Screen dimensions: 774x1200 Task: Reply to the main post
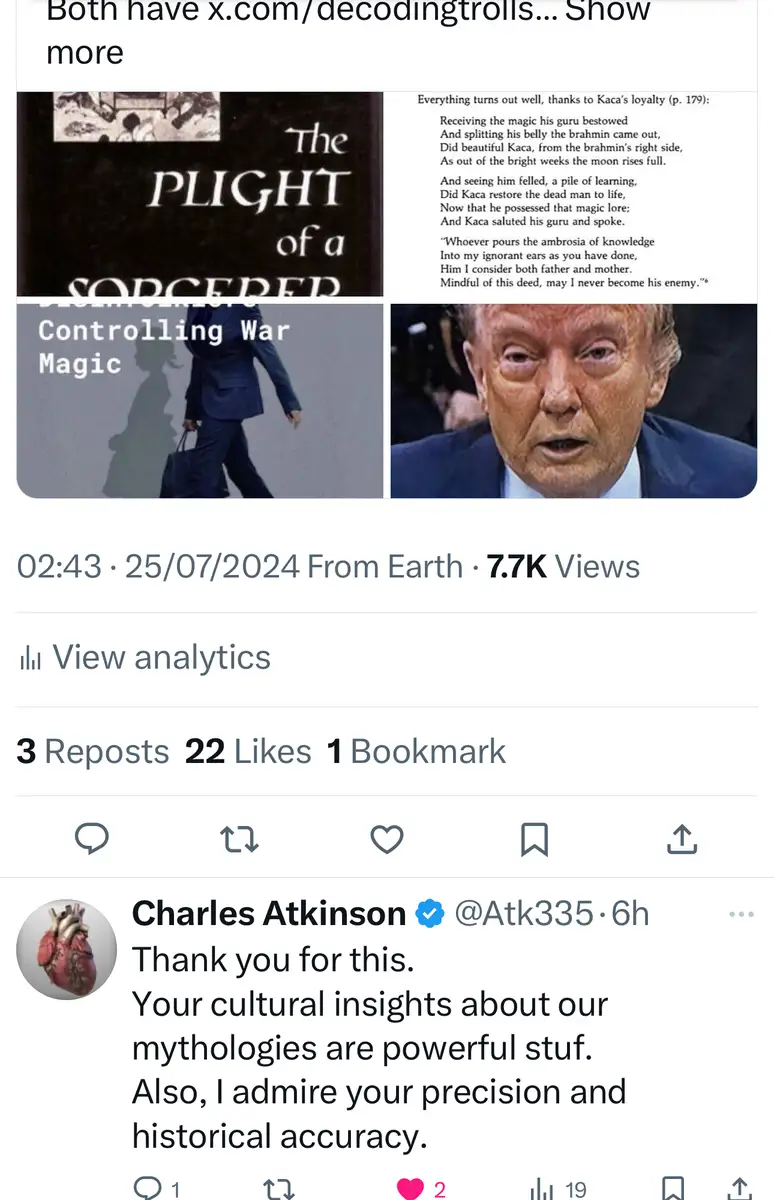(x=92, y=840)
